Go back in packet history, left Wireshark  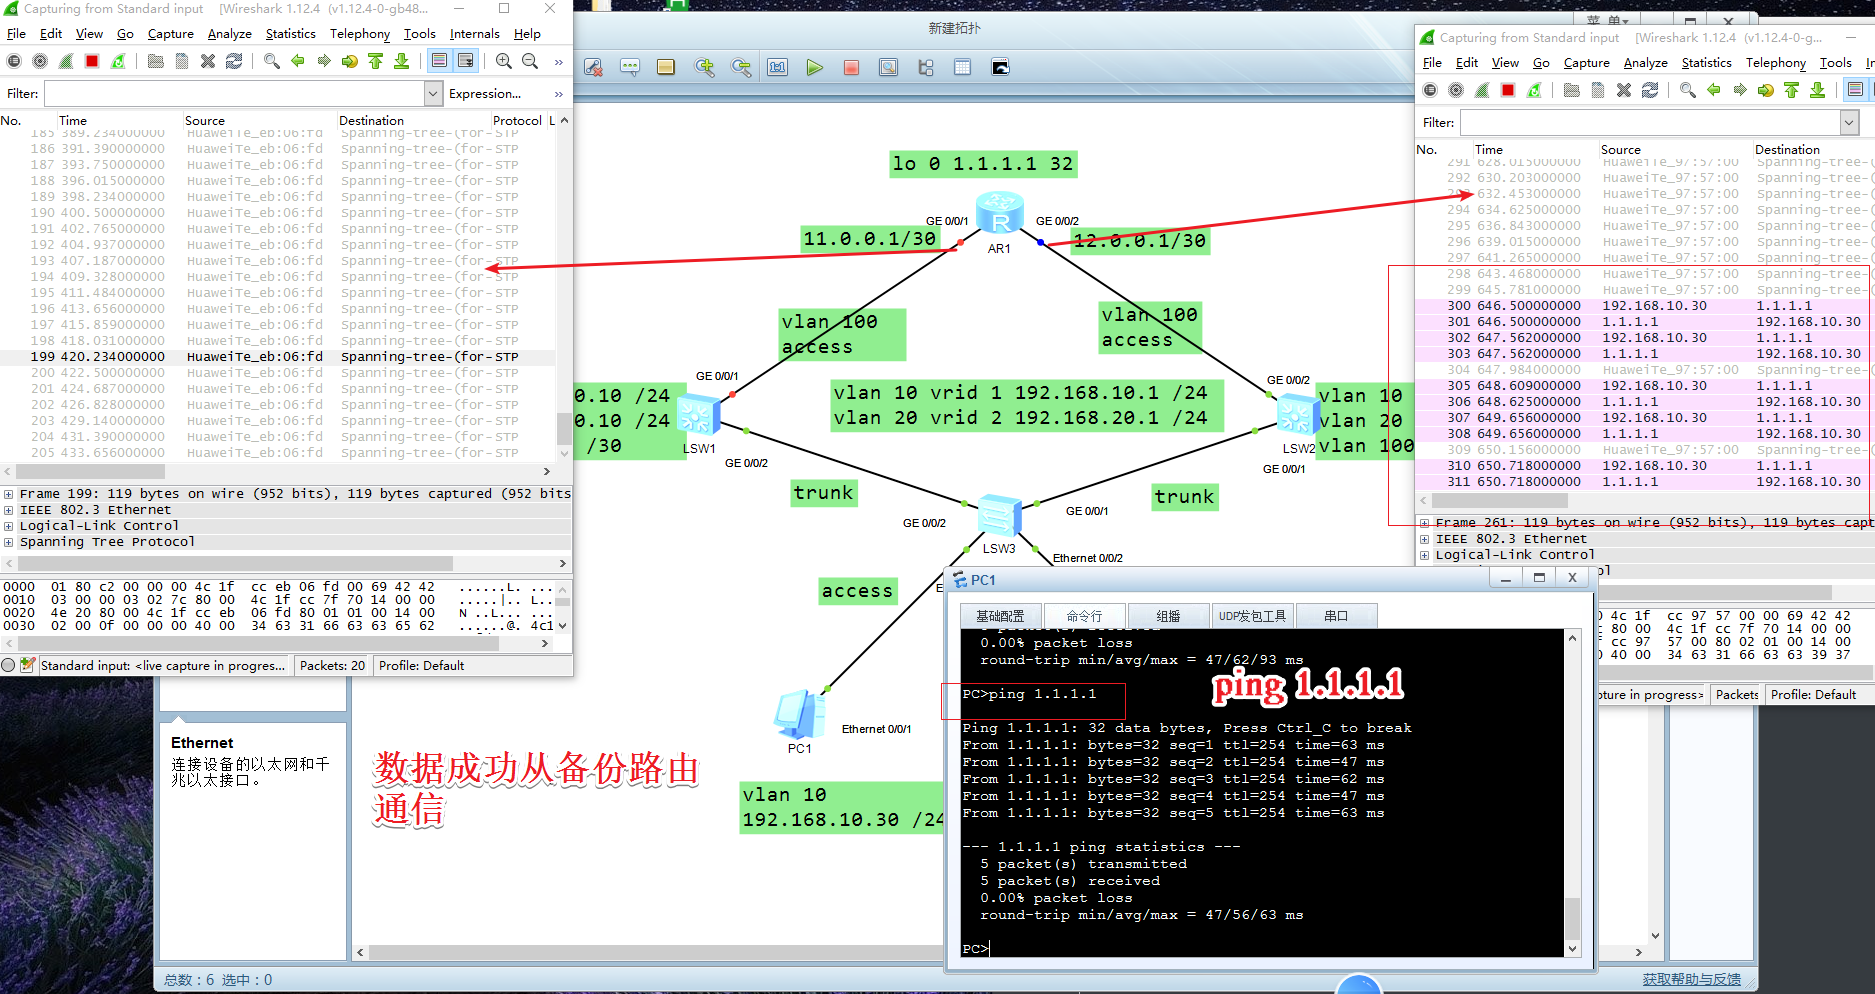click(x=298, y=61)
